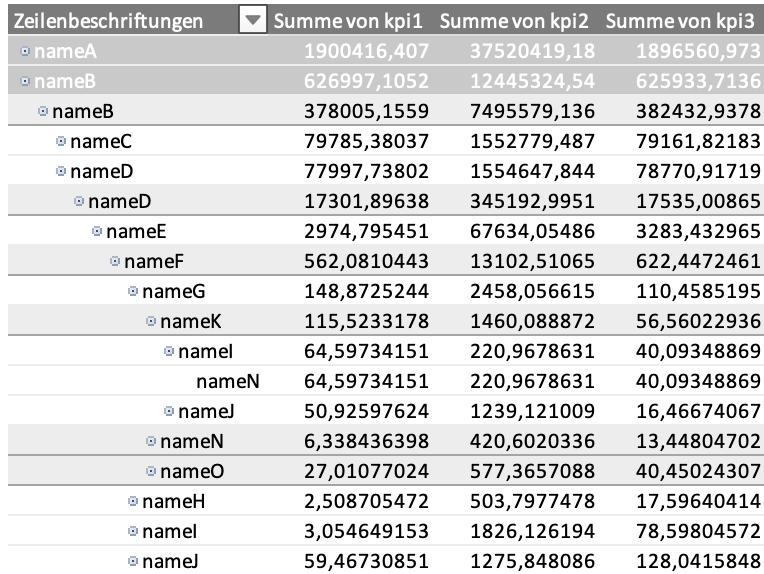Click the kpi2 value 1239,121009
Image resolution: width=764 pixels, height=574 pixels.
[x=533, y=411]
